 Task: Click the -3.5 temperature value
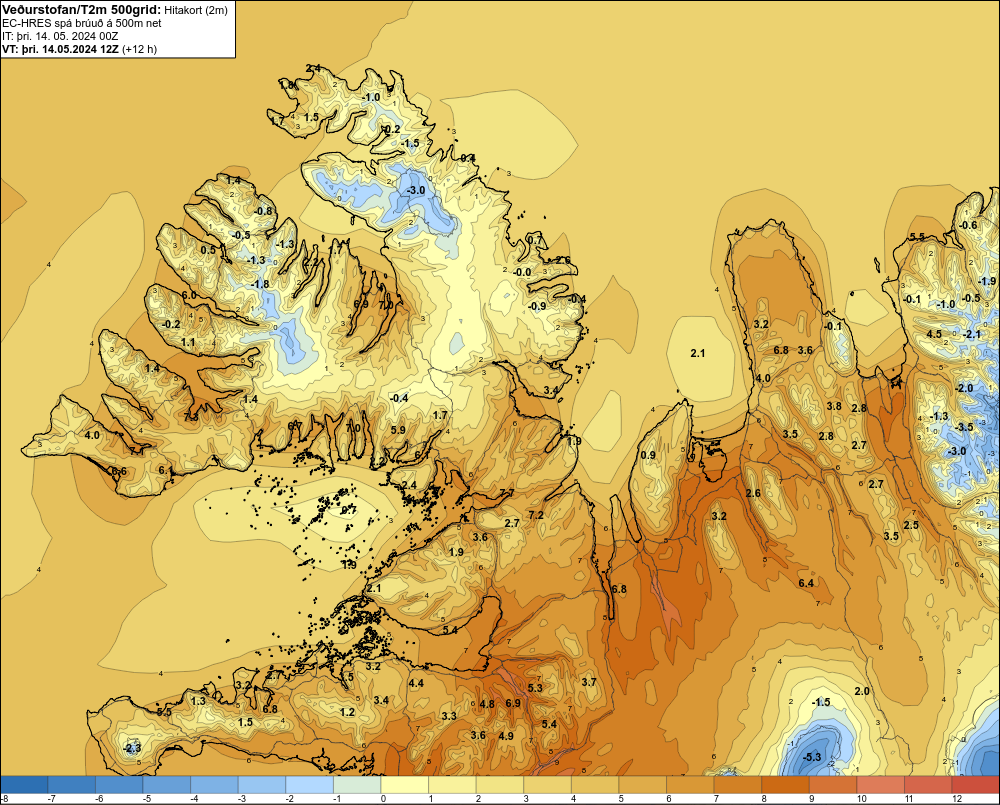click(964, 427)
